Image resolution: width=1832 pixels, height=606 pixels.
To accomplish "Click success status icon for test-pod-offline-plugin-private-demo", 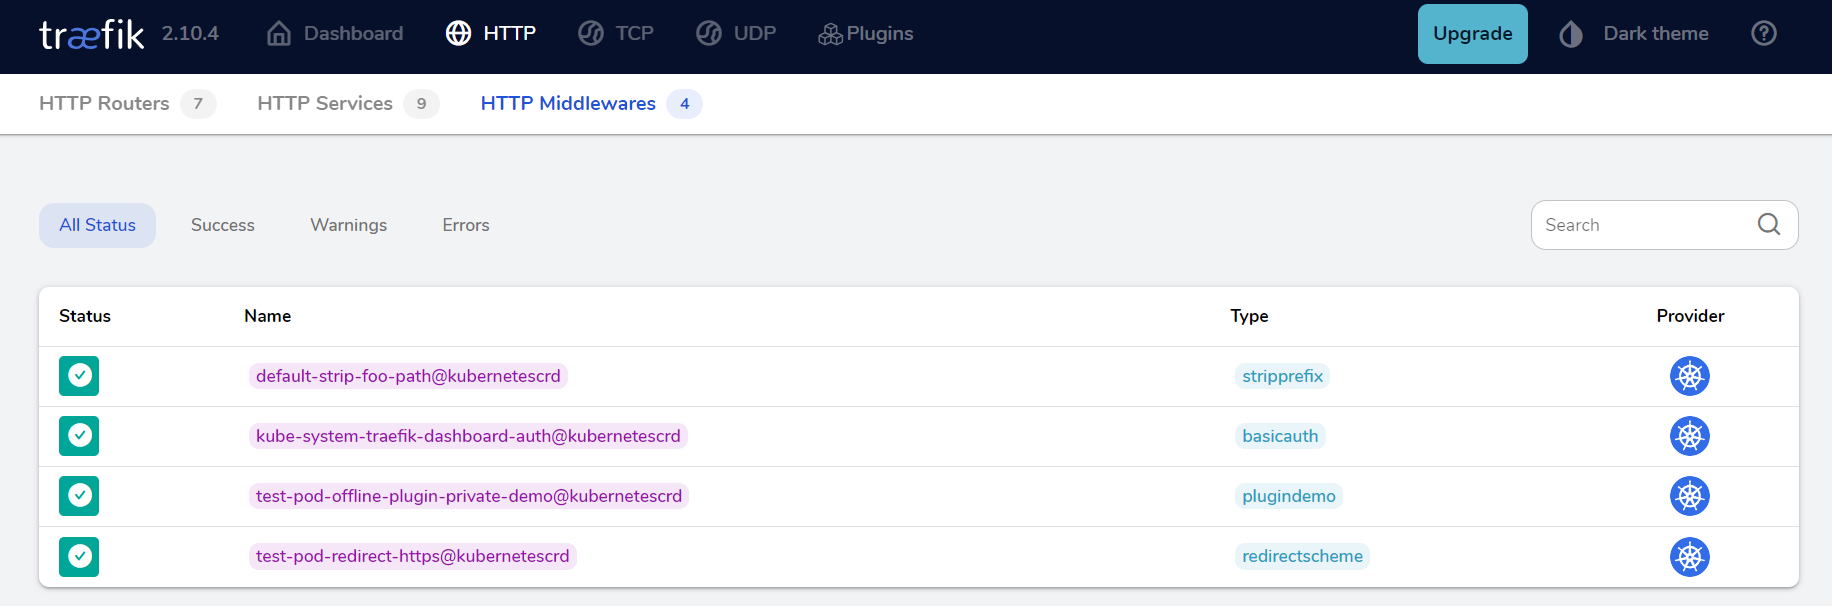I will (79, 496).
